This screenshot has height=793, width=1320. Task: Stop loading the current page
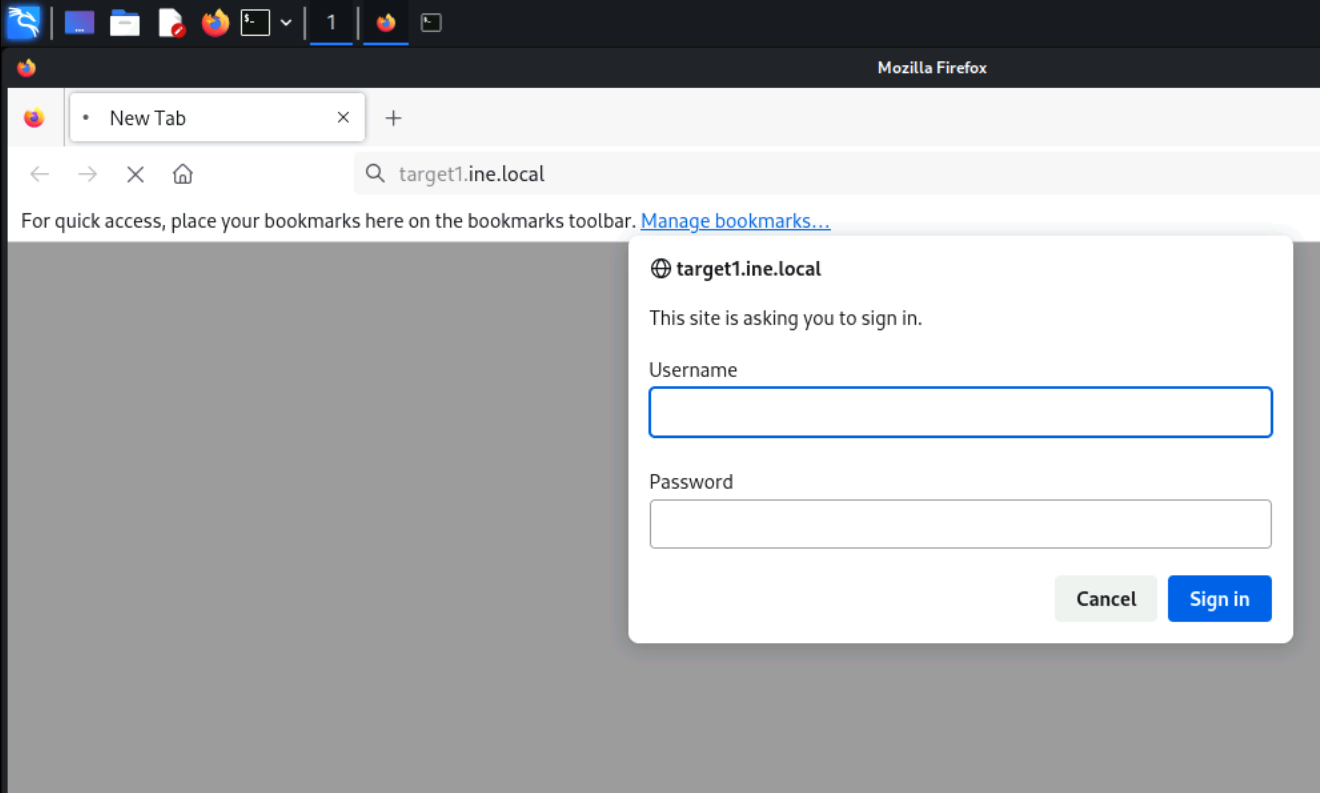point(135,173)
